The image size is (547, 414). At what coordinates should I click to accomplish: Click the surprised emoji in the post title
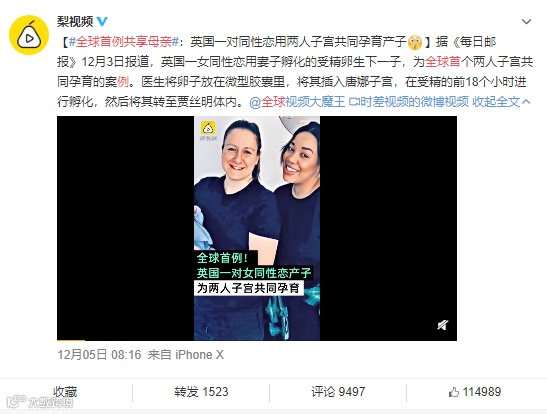point(415,43)
